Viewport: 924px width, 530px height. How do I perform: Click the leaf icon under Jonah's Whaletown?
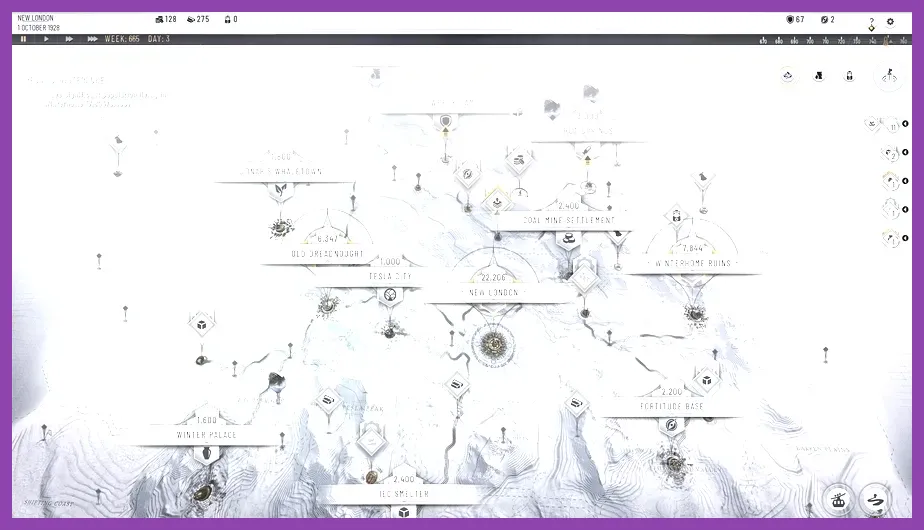point(281,190)
